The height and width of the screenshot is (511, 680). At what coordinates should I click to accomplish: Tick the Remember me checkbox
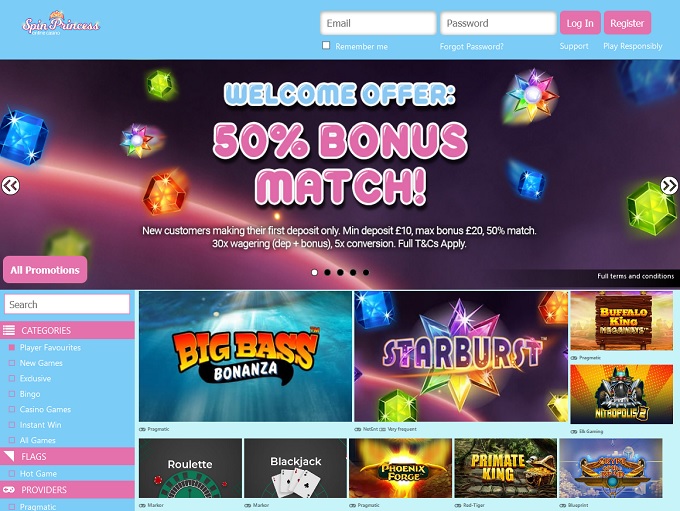326,45
